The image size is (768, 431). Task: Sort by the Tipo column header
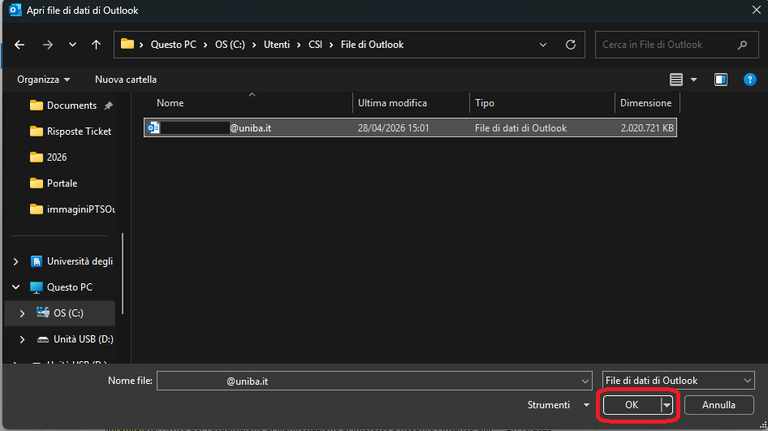(484, 103)
